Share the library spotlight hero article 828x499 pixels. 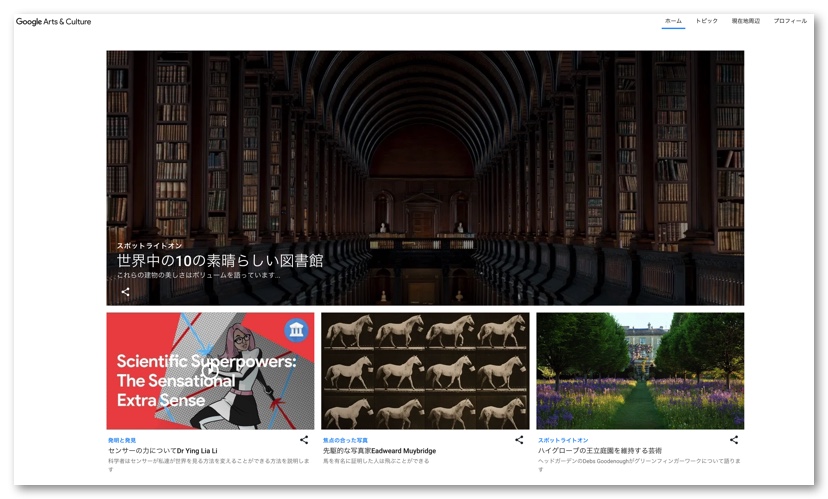click(x=125, y=292)
